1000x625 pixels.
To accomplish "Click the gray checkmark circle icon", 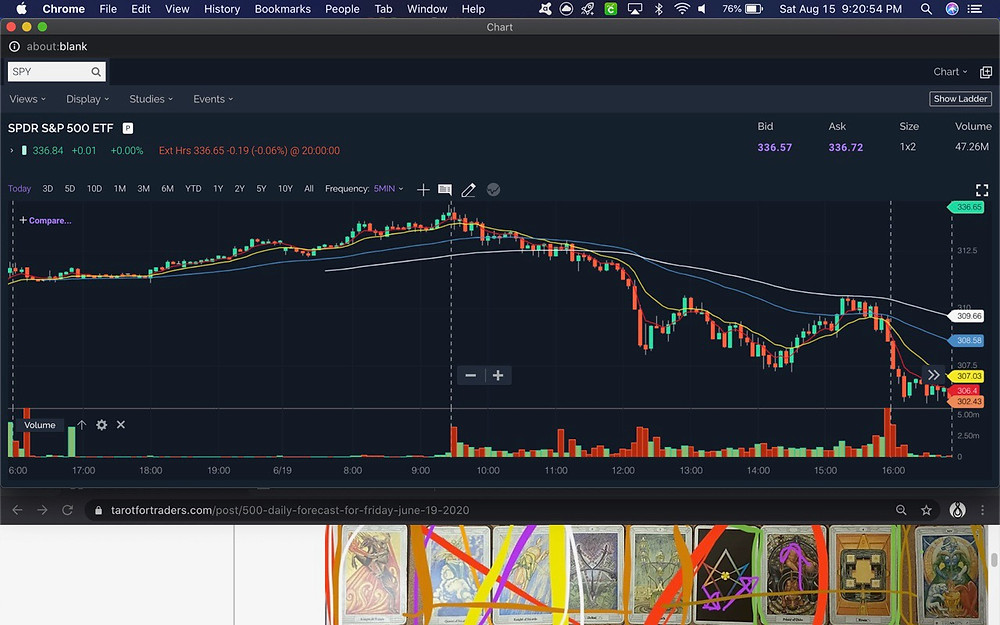I will click(493, 189).
